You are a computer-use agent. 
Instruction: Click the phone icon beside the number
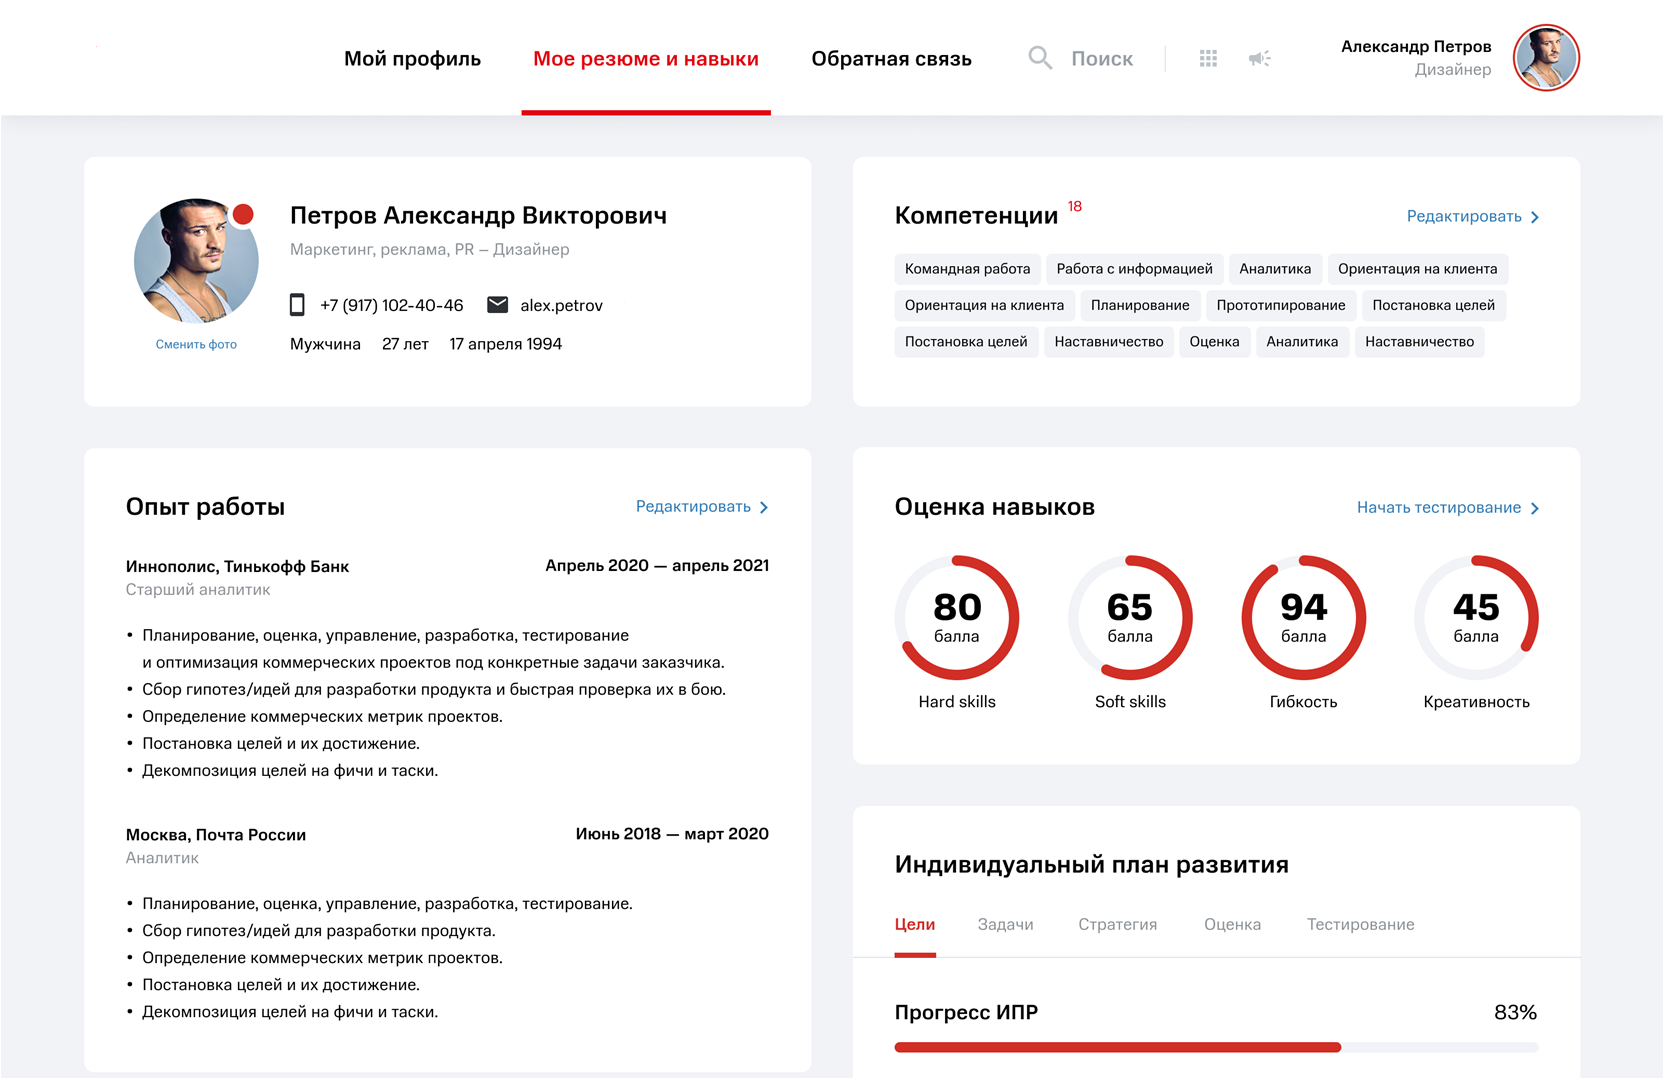(x=297, y=305)
